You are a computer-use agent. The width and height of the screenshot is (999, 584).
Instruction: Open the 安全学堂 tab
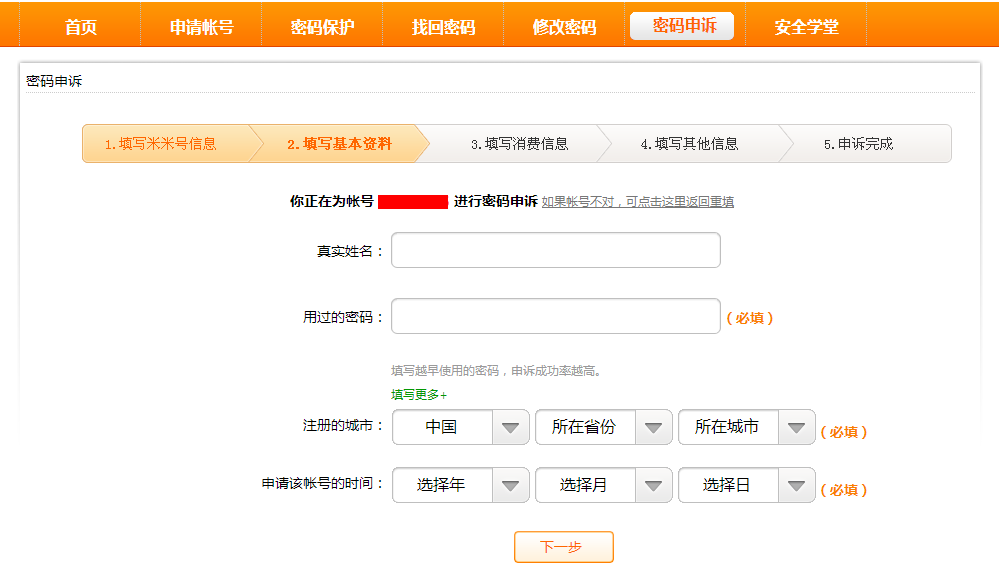pyautogui.click(x=806, y=27)
